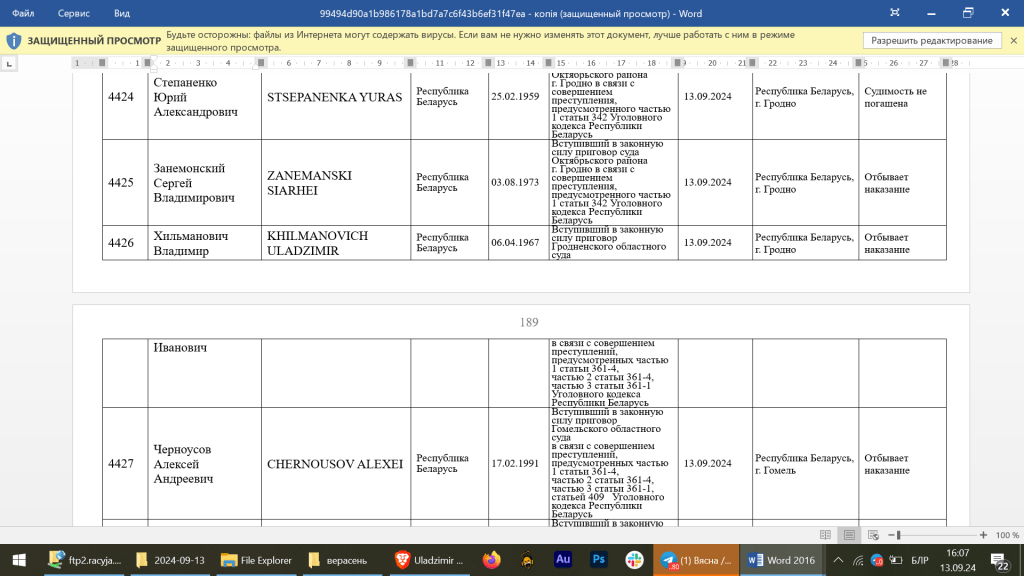1024x576 pixels.
Task: Open the Сервис menu
Action: [x=73, y=13]
